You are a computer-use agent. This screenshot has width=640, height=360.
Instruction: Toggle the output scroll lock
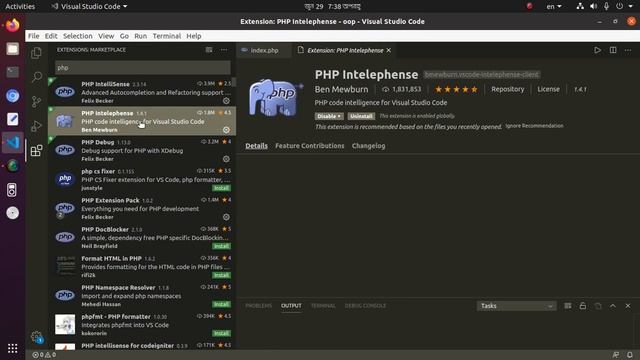[583, 306]
